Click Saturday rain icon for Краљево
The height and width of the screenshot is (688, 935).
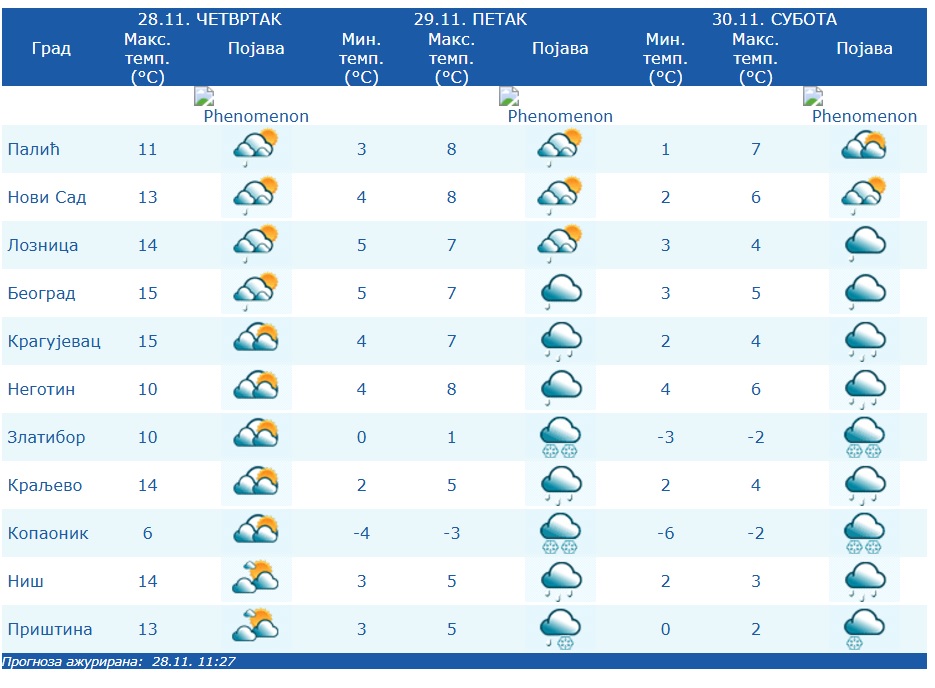point(864,486)
